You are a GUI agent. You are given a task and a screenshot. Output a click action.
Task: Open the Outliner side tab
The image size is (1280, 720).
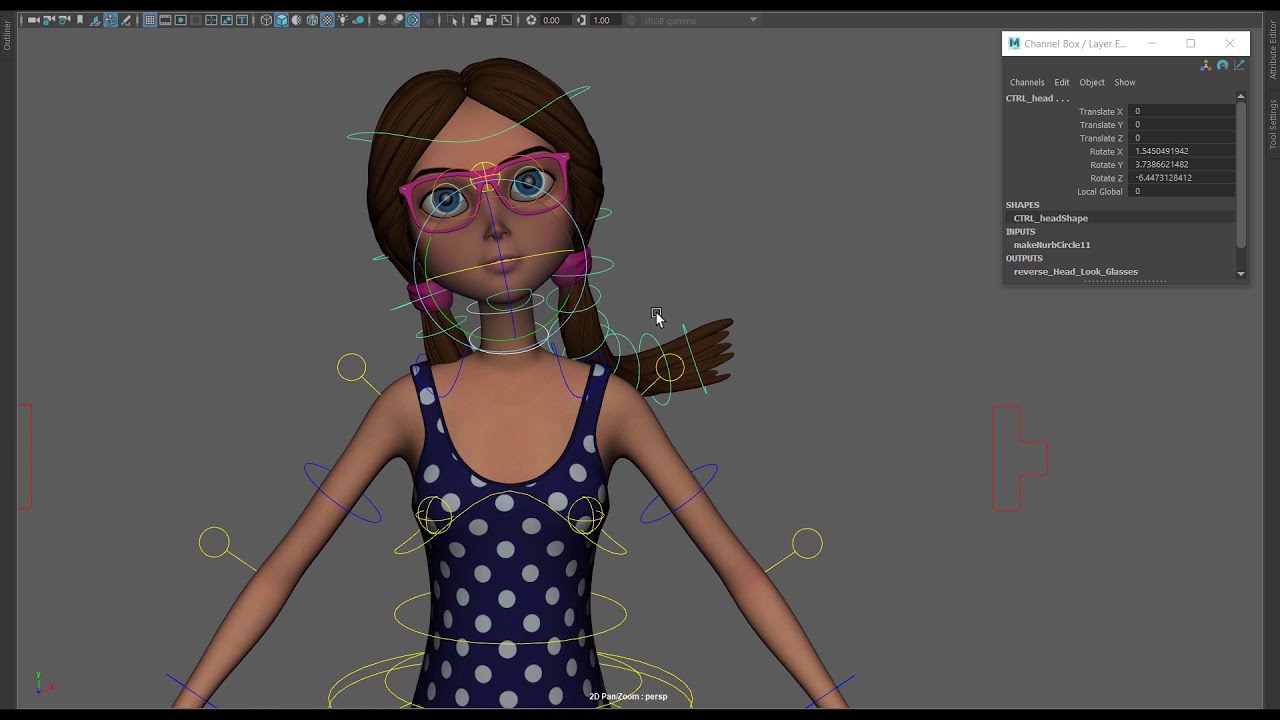click(x=6, y=36)
